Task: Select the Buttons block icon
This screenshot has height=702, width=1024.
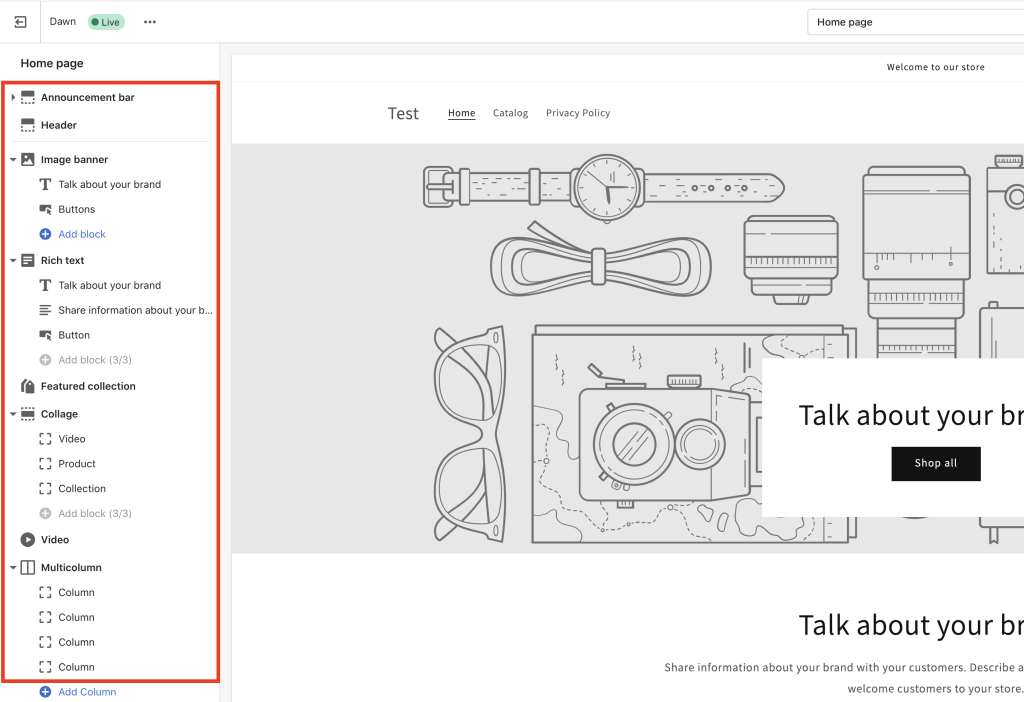Action: (45, 209)
